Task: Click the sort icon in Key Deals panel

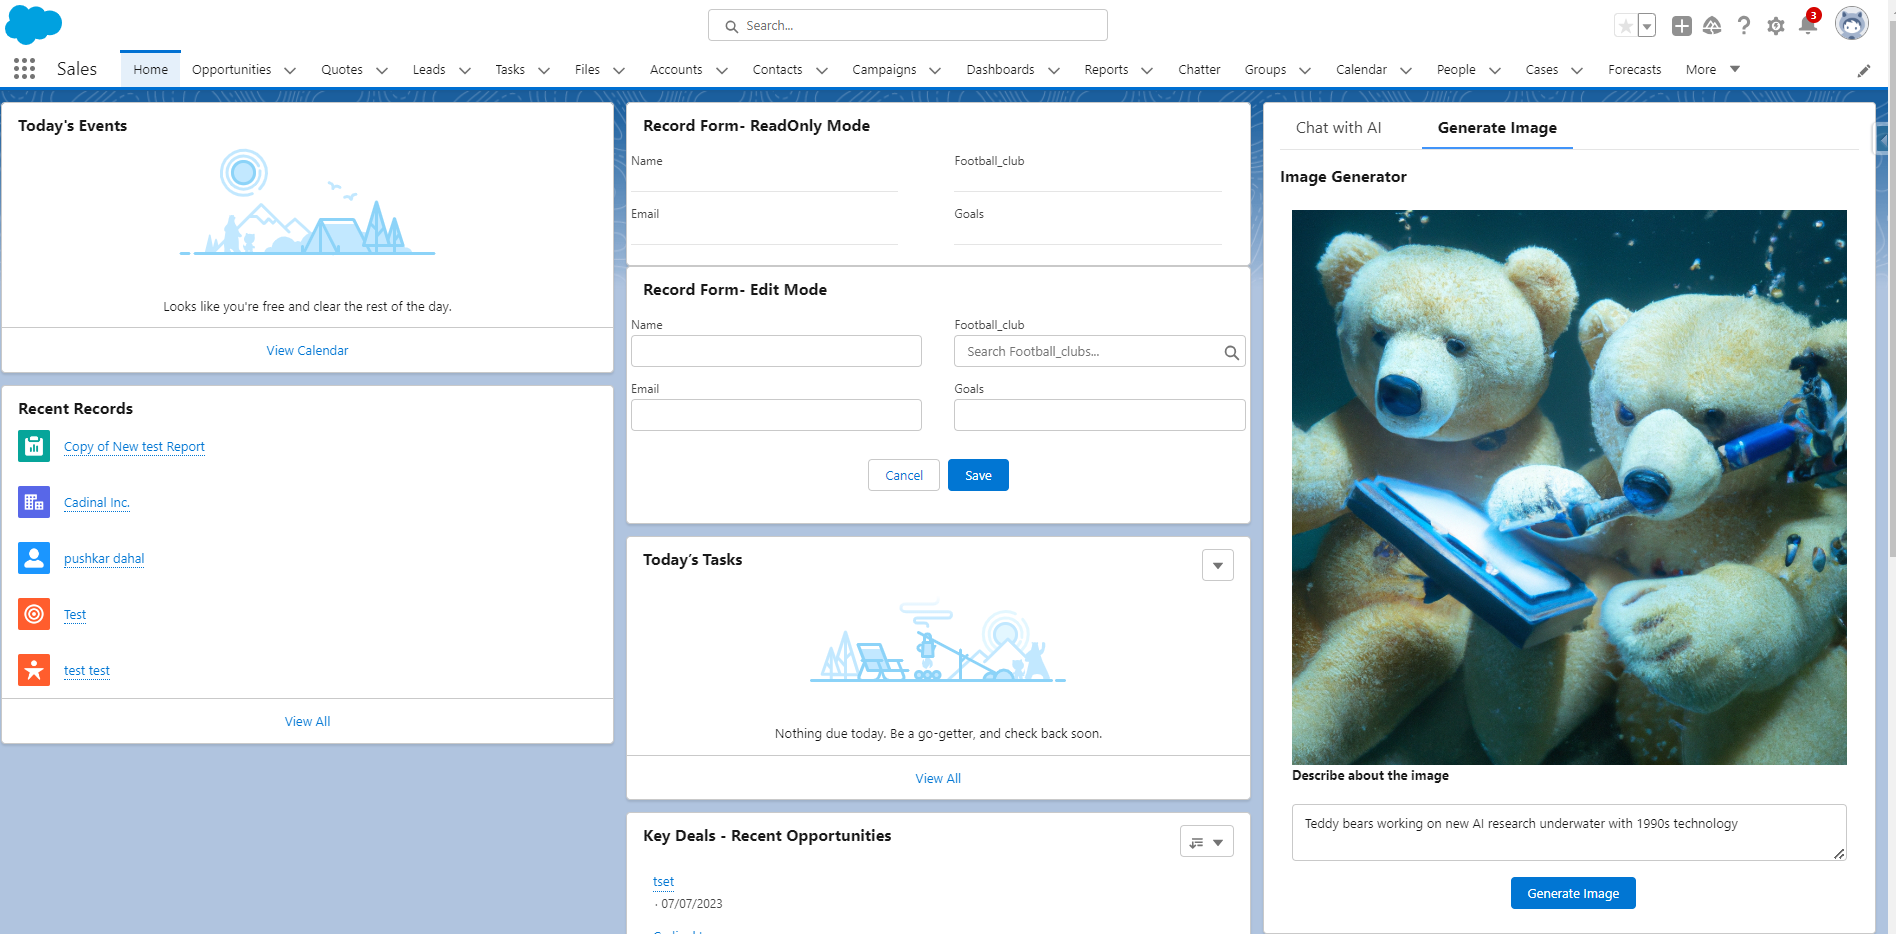Action: (1197, 841)
